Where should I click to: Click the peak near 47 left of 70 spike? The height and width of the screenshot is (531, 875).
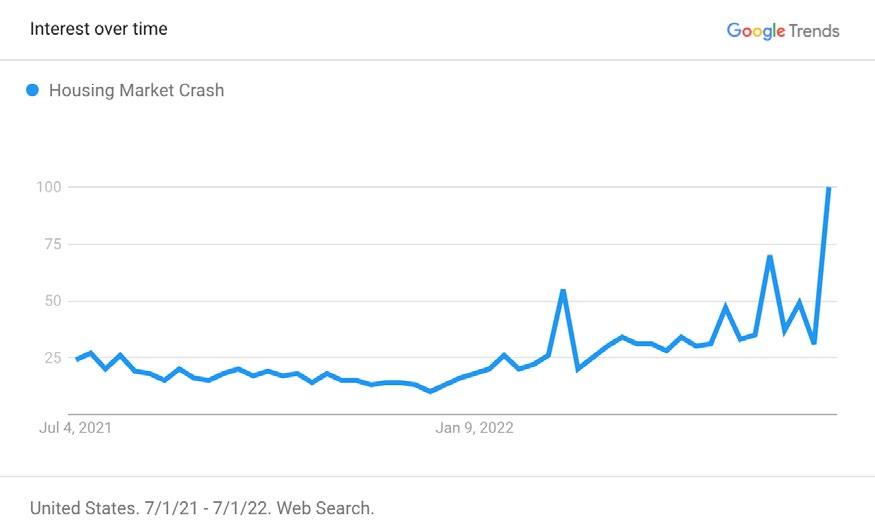725,307
